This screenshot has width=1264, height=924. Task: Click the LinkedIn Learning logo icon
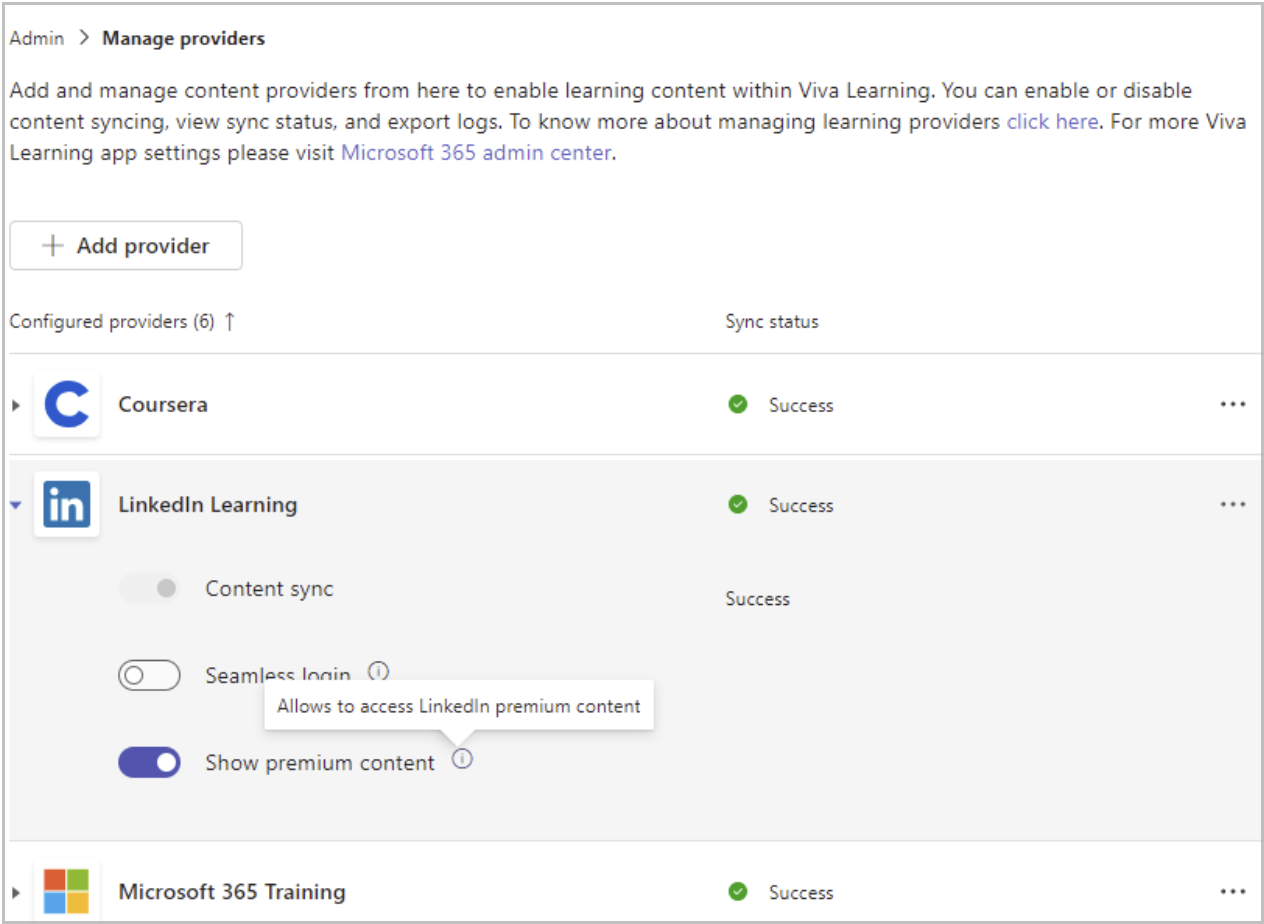pyautogui.click(x=67, y=505)
